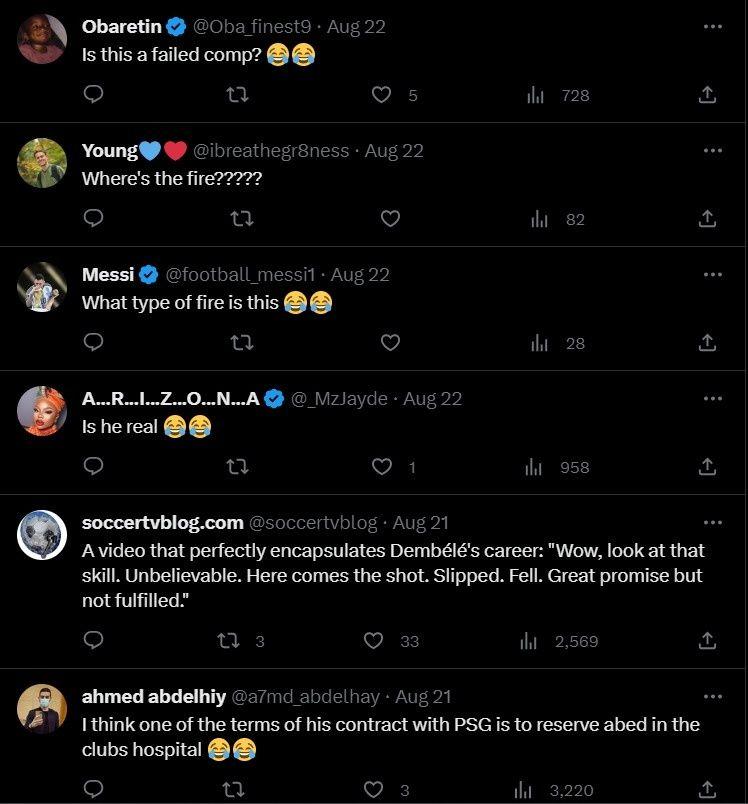View analytics on soccertvblog.com's tweet
The width and height of the screenshot is (748, 804).
click(529, 641)
